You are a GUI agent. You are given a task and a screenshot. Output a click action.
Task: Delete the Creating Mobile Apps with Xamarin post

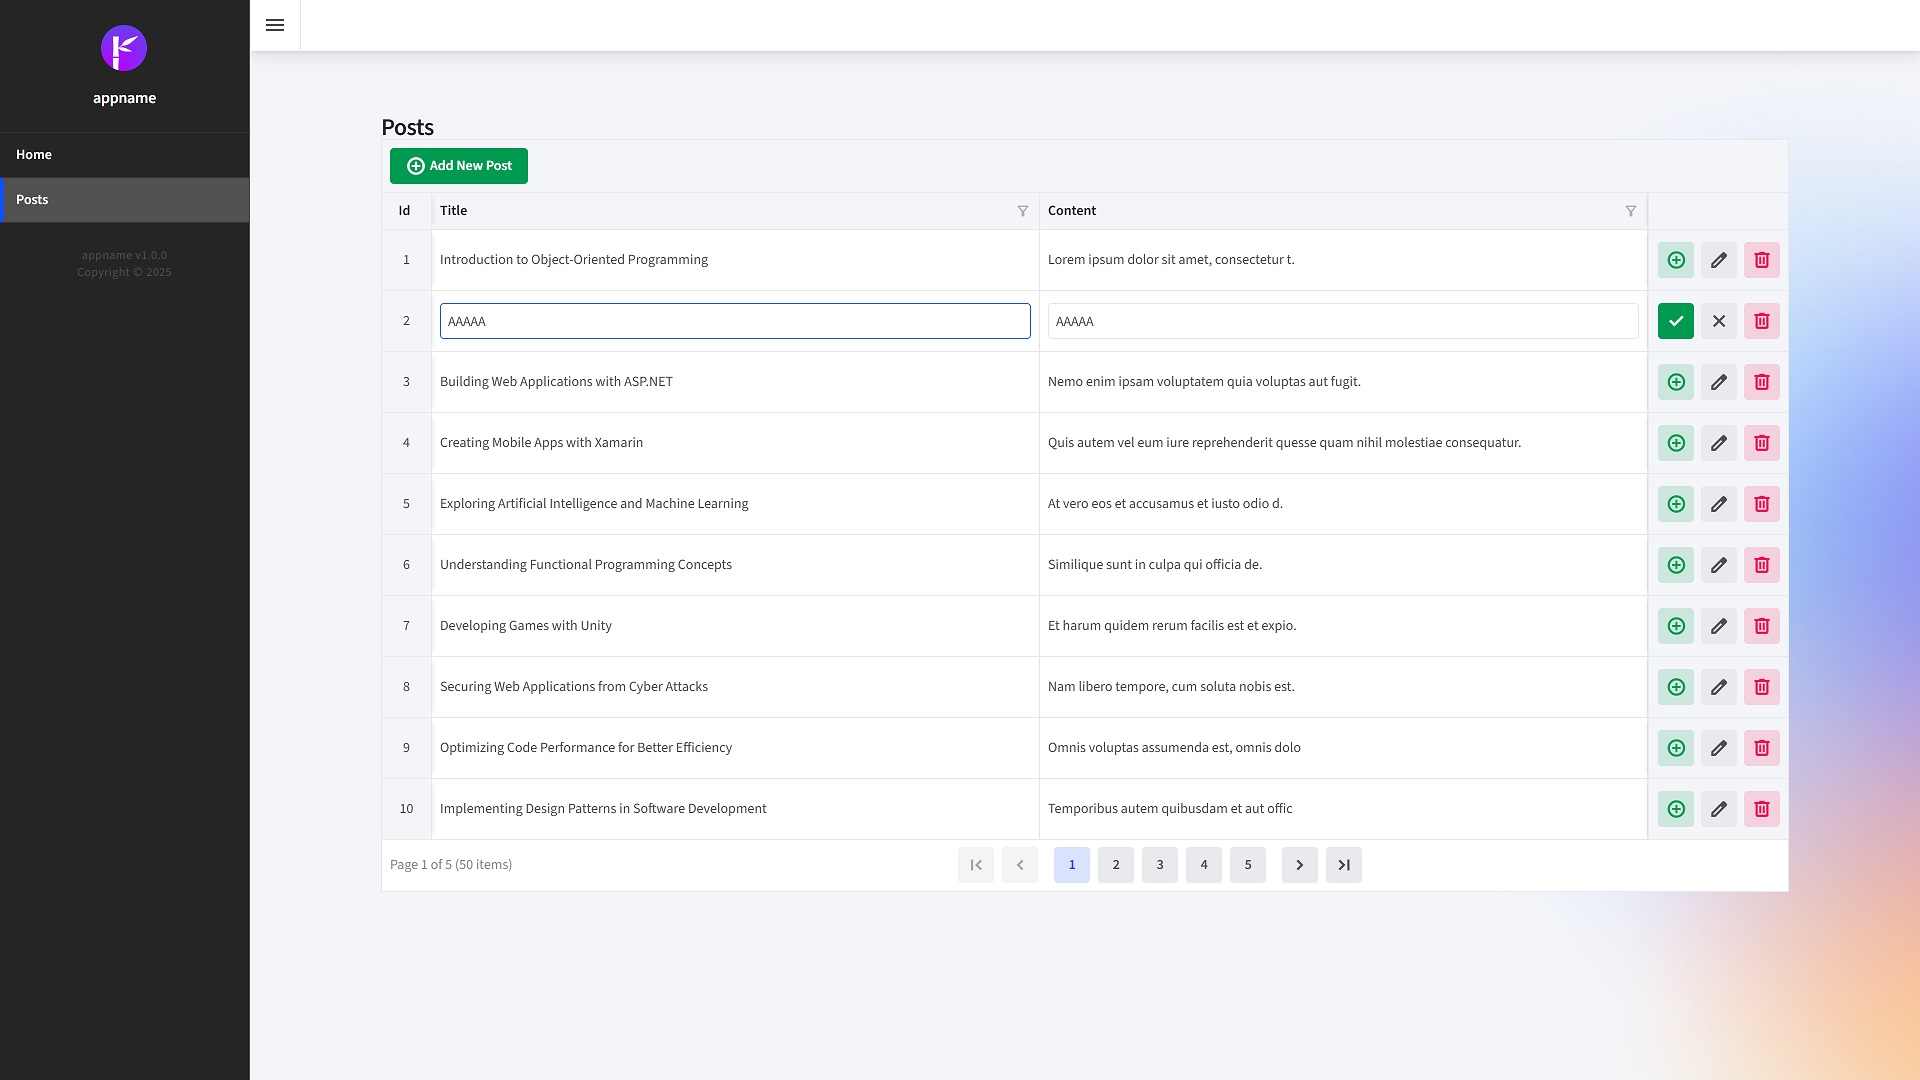(1762, 443)
